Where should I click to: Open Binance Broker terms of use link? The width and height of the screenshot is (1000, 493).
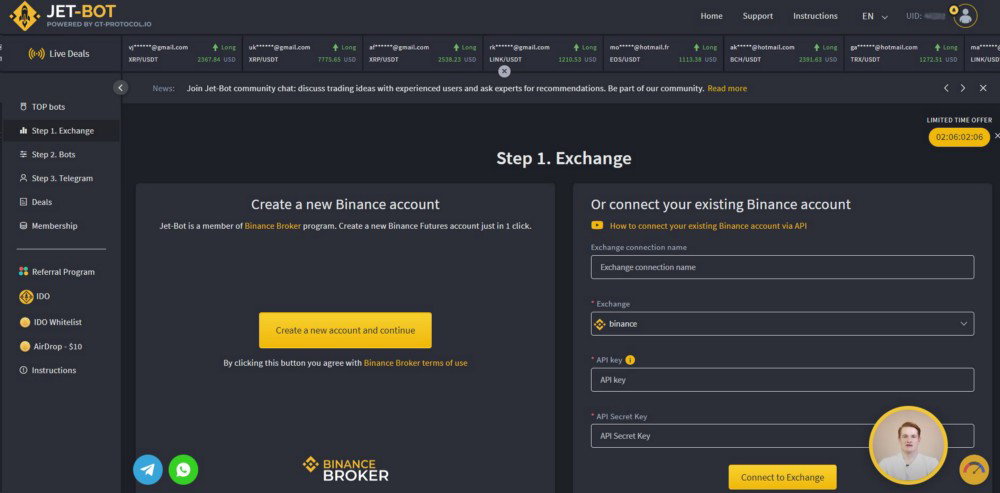(x=415, y=363)
